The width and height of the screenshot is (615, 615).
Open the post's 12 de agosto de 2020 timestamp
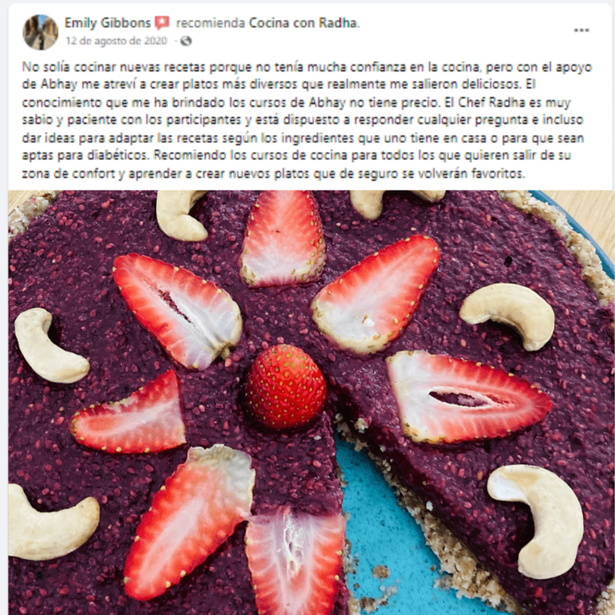116,41
